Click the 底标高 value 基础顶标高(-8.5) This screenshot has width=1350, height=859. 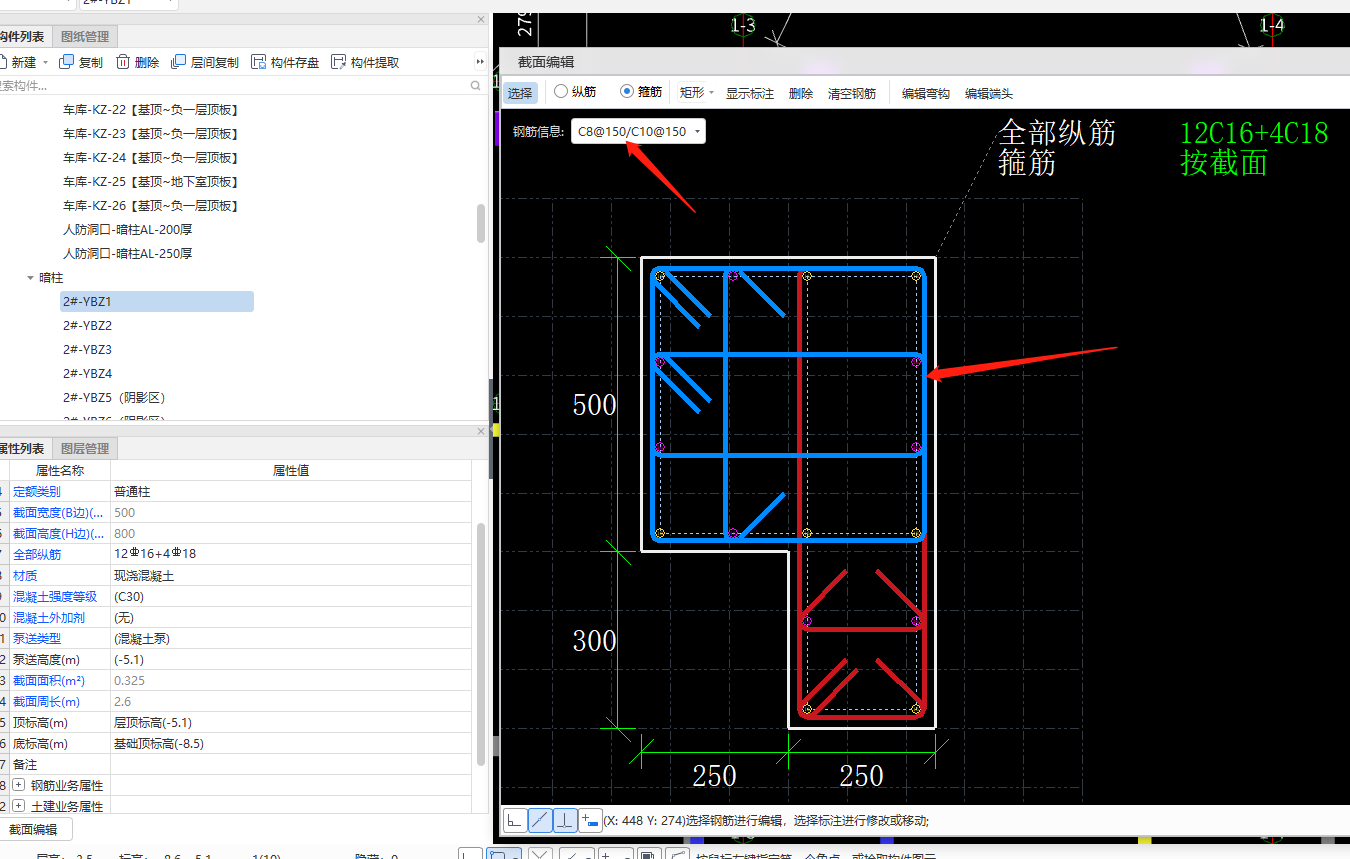pos(290,743)
